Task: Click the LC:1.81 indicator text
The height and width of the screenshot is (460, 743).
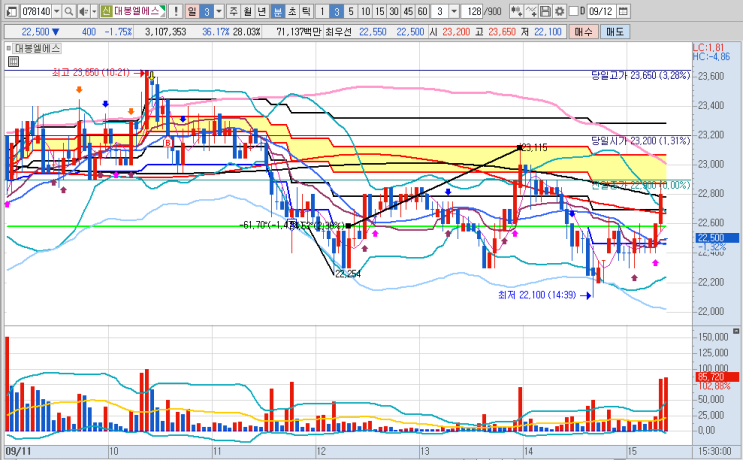Action: (x=708, y=47)
